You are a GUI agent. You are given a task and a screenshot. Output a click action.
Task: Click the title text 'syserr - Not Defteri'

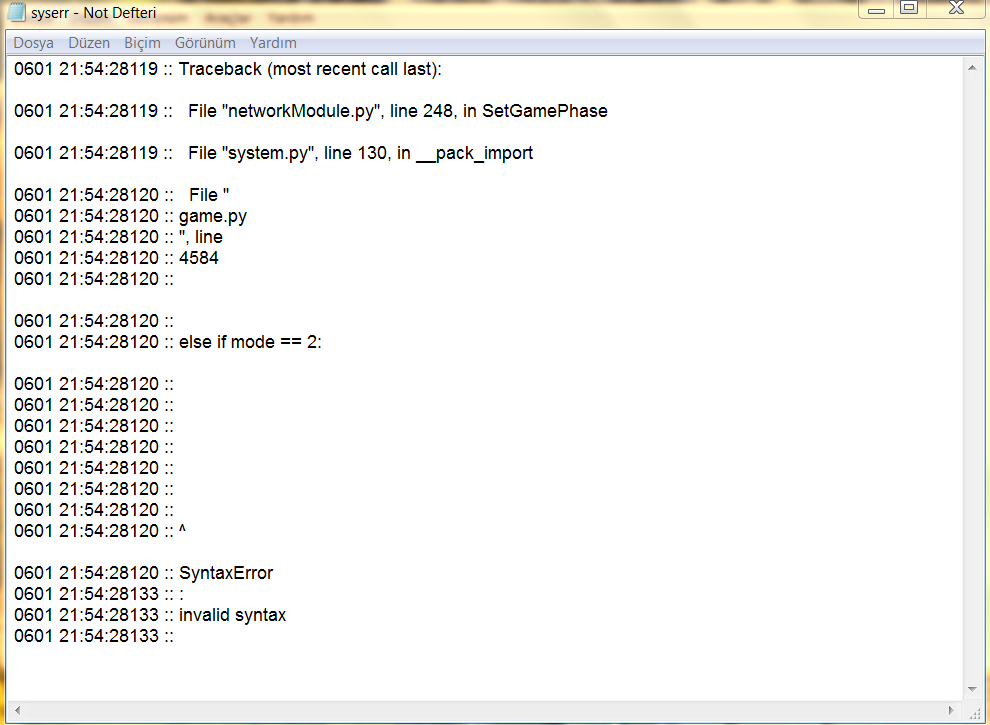(93, 13)
